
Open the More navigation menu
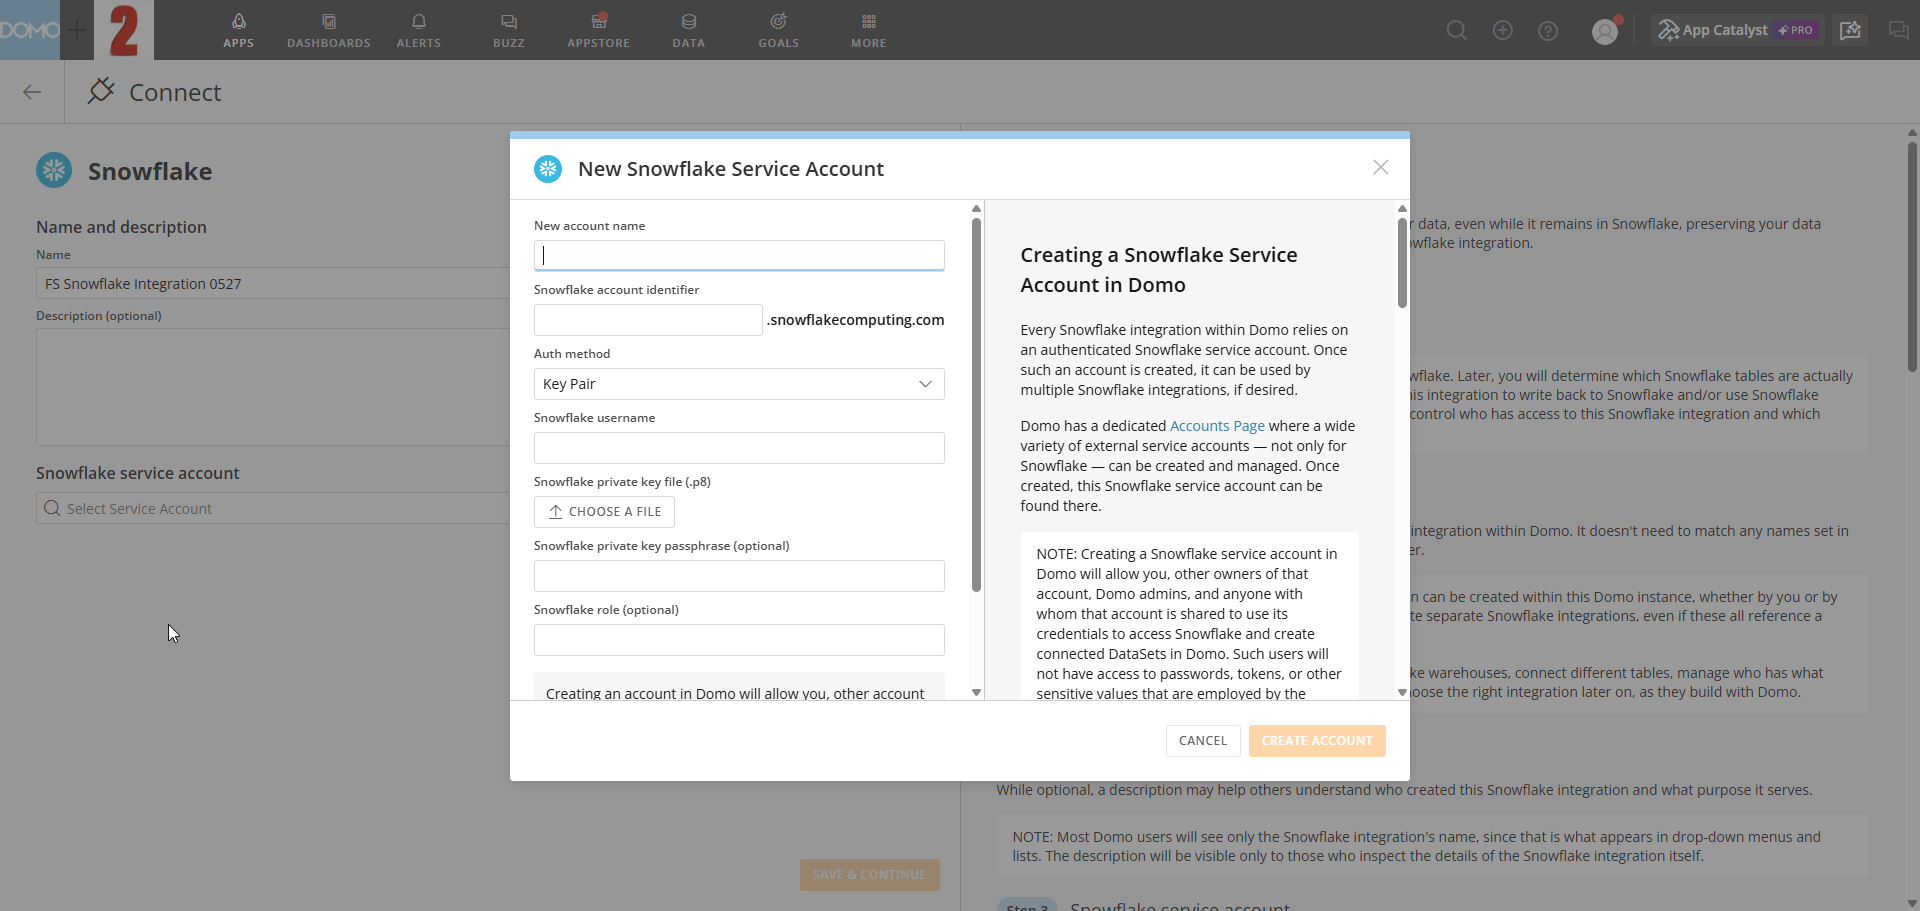point(869,30)
